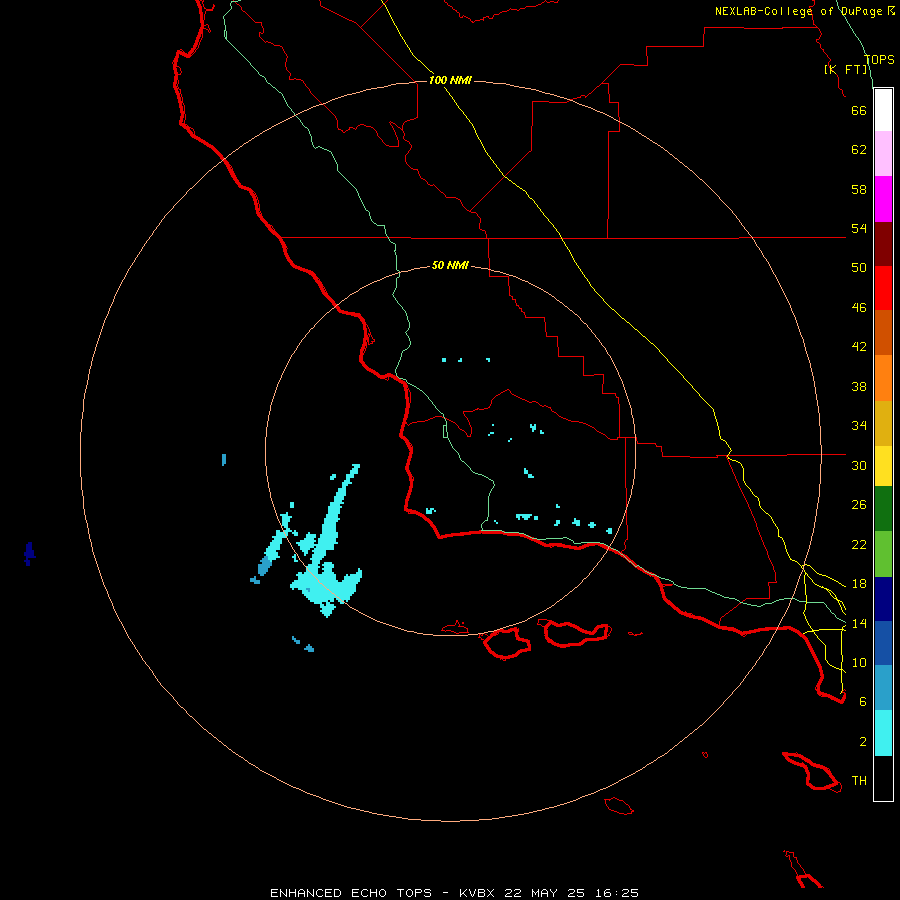
Task: Click the "TH" legend label
Action: point(859,781)
